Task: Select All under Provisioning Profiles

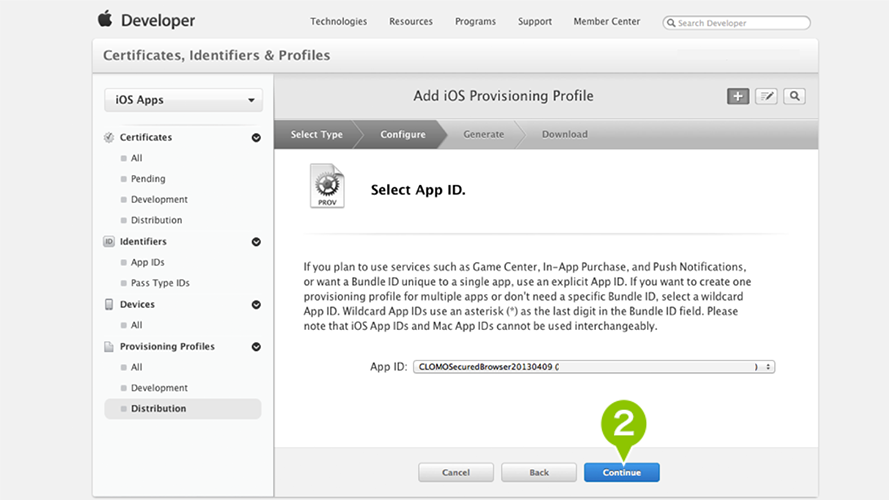Action: coord(137,367)
